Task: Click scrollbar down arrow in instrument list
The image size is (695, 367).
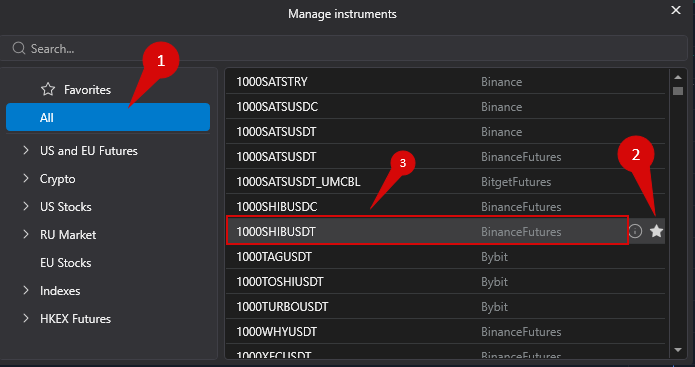Action: pos(678,350)
